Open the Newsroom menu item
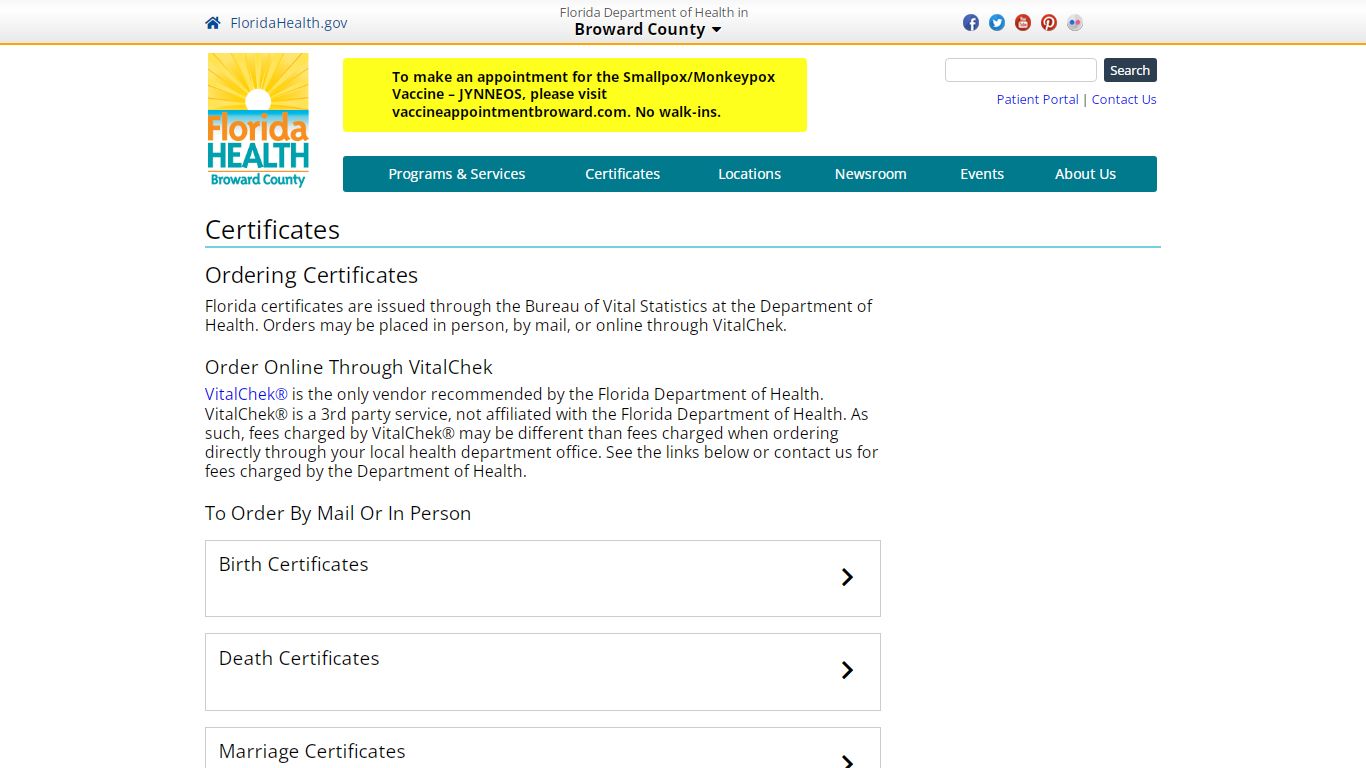The image size is (1366, 768). pyautogui.click(x=871, y=174)
